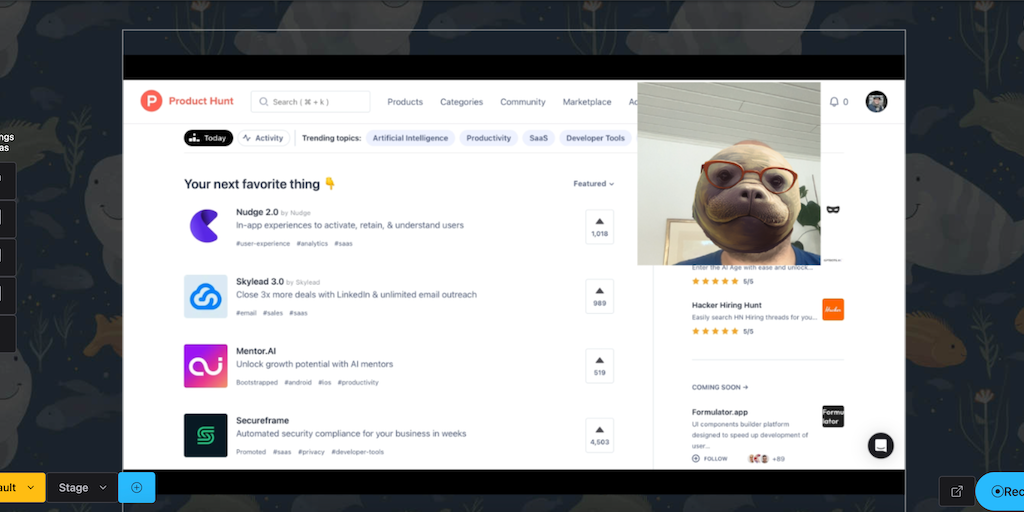Click the #email tag under Skylead
1024x512 pixels.
pyautogui.click(x=246, y=313)
